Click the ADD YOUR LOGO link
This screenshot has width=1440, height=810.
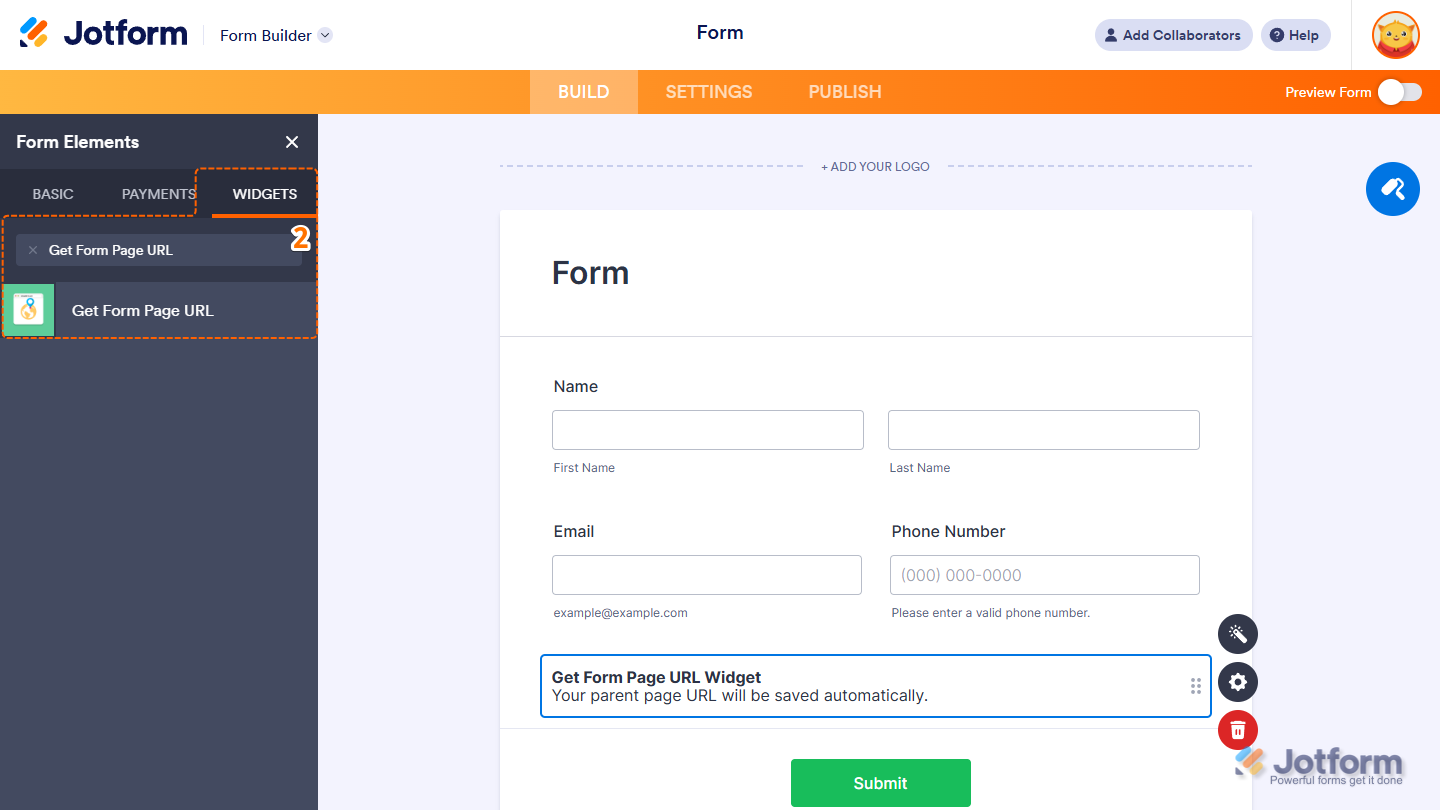[x=875, y=166]
